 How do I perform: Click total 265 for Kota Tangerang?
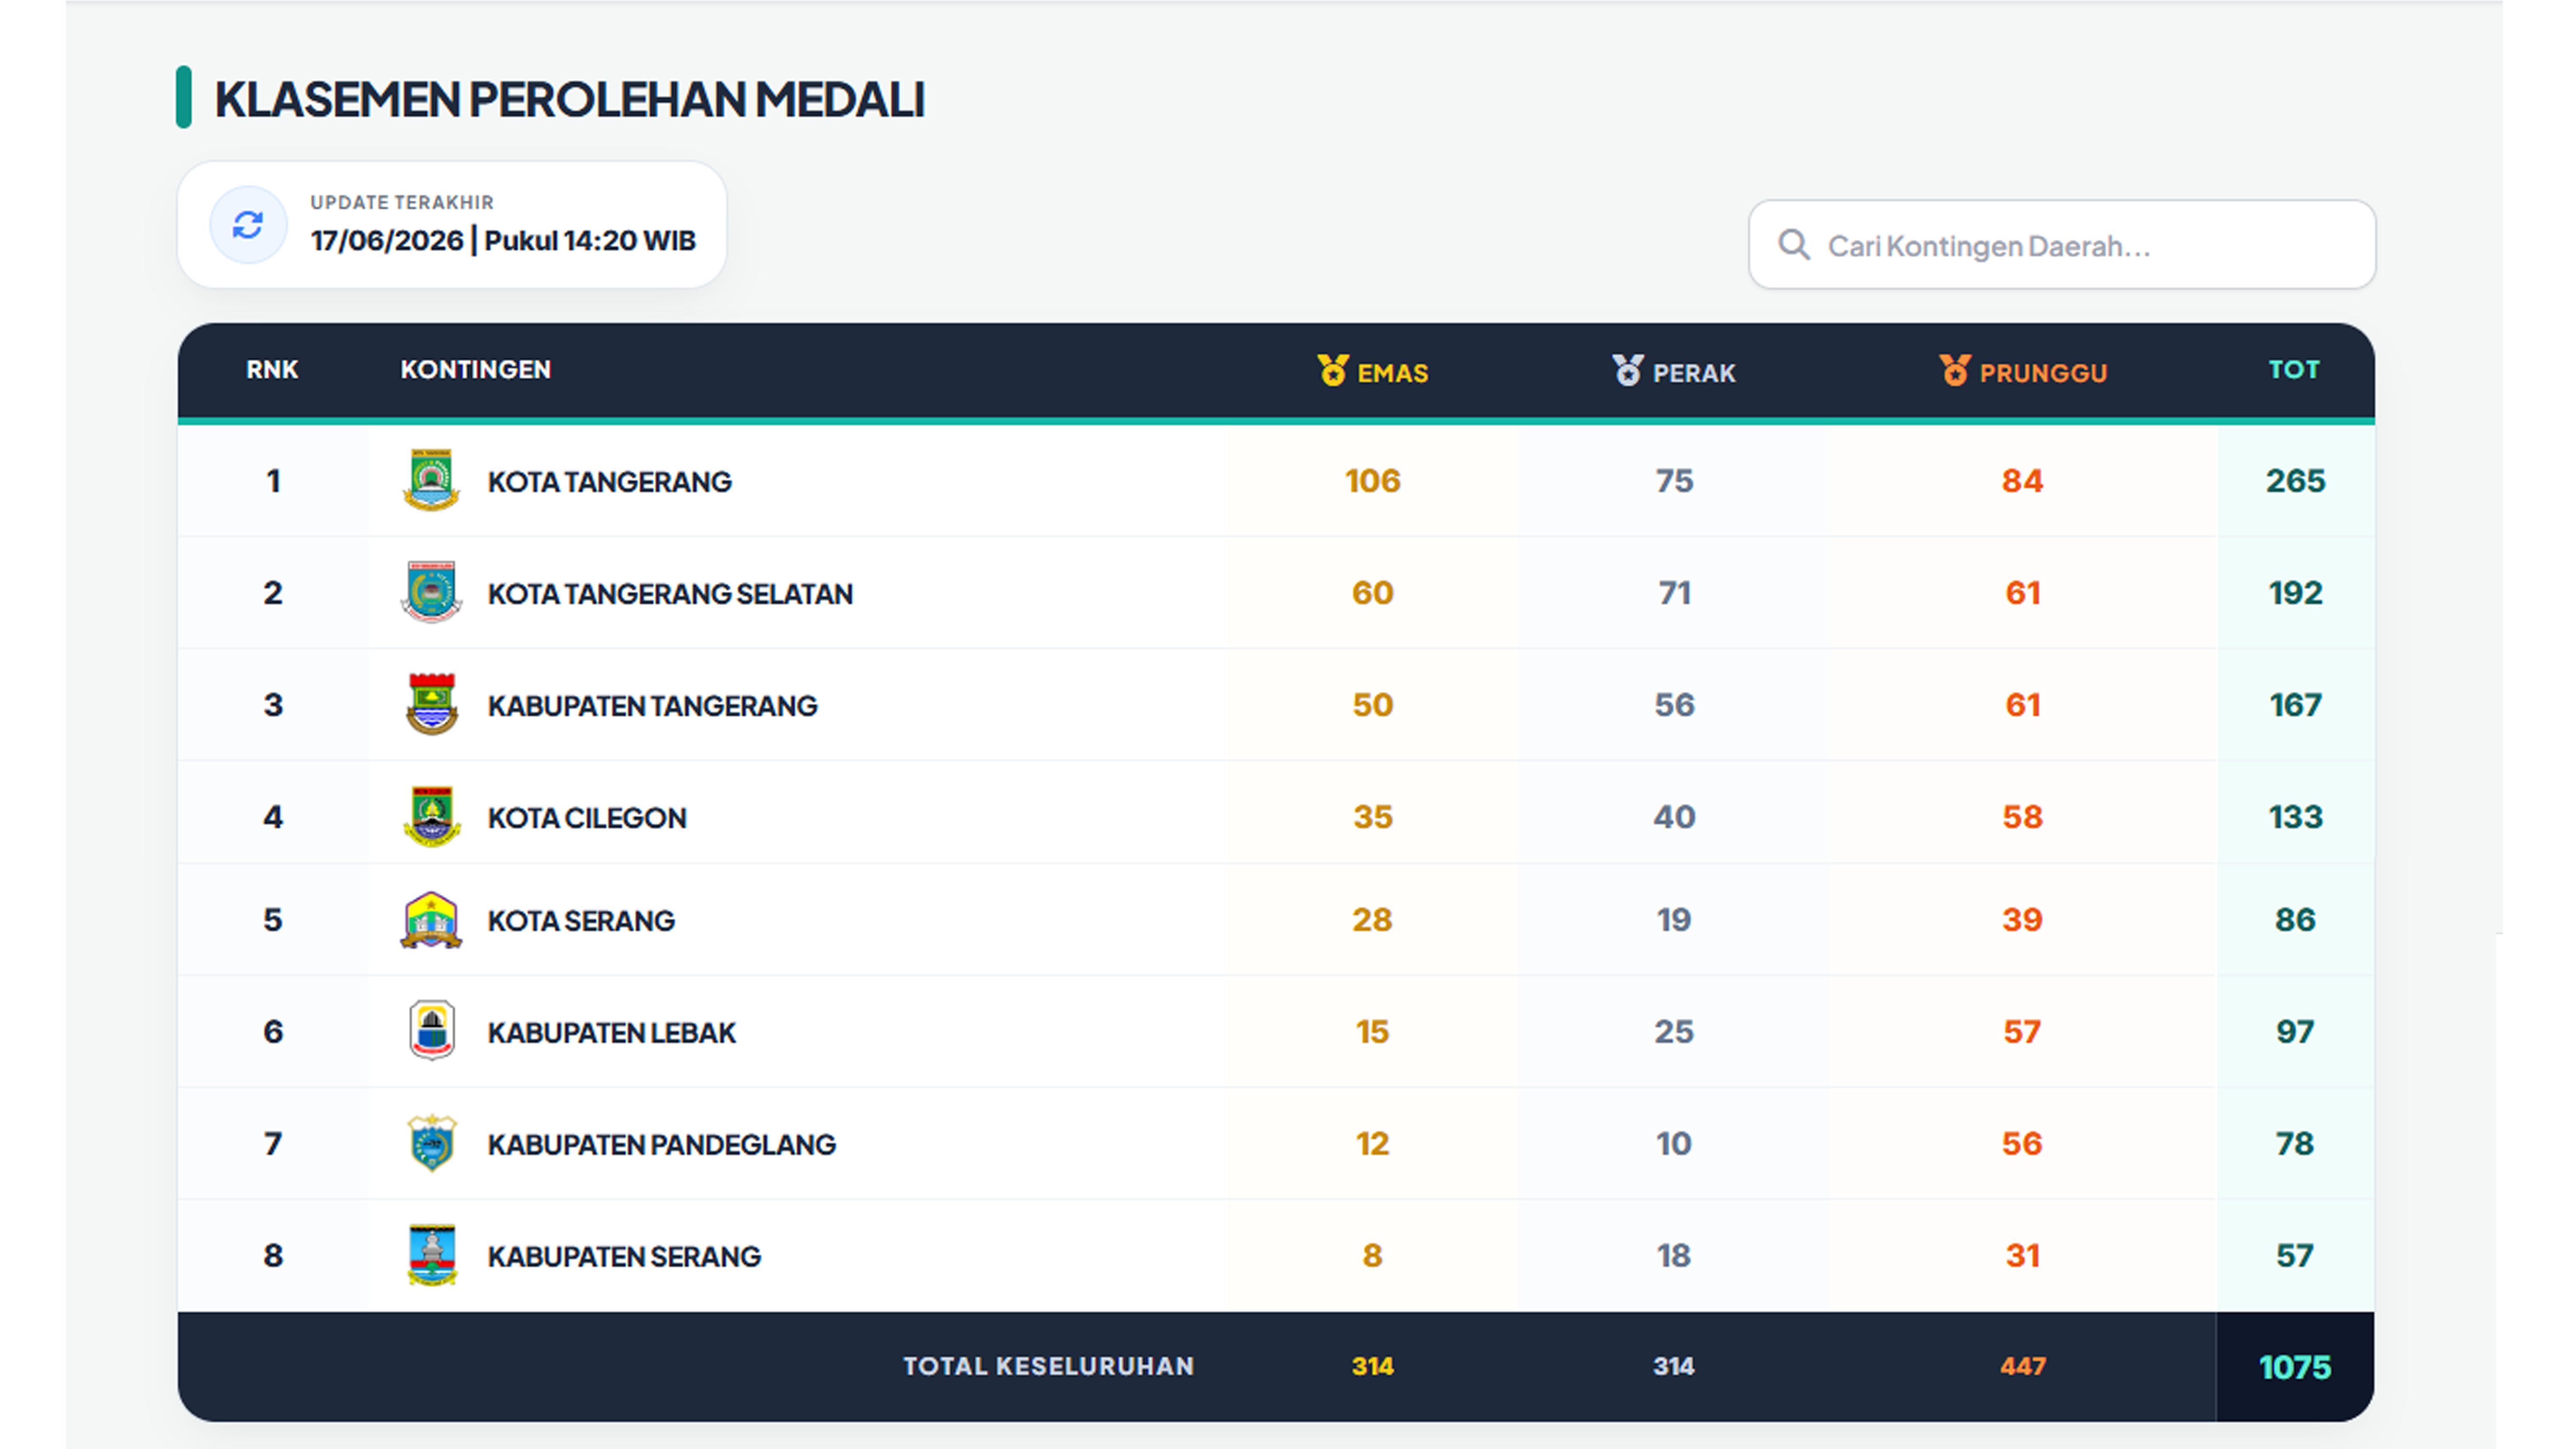click(2296, 481)
